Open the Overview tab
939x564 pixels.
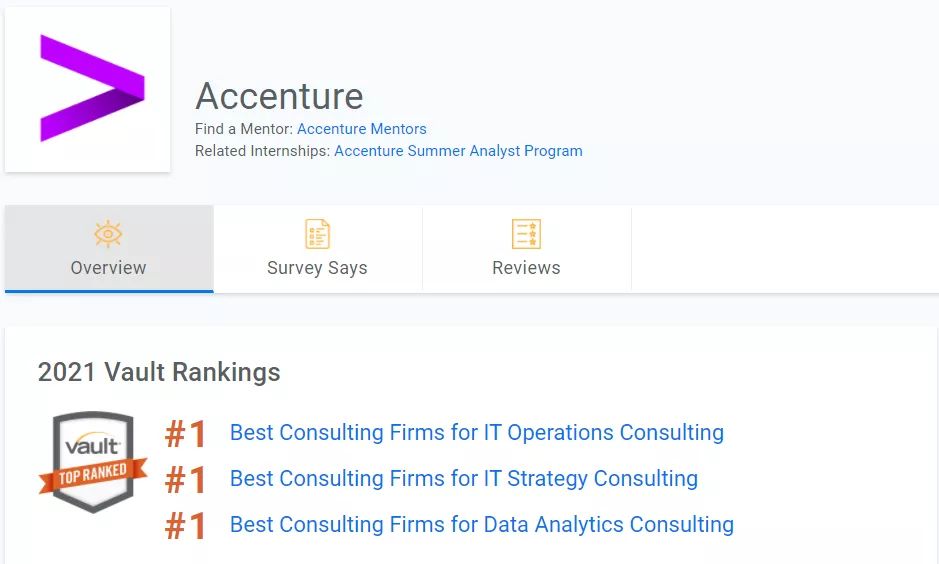point(109,248)
